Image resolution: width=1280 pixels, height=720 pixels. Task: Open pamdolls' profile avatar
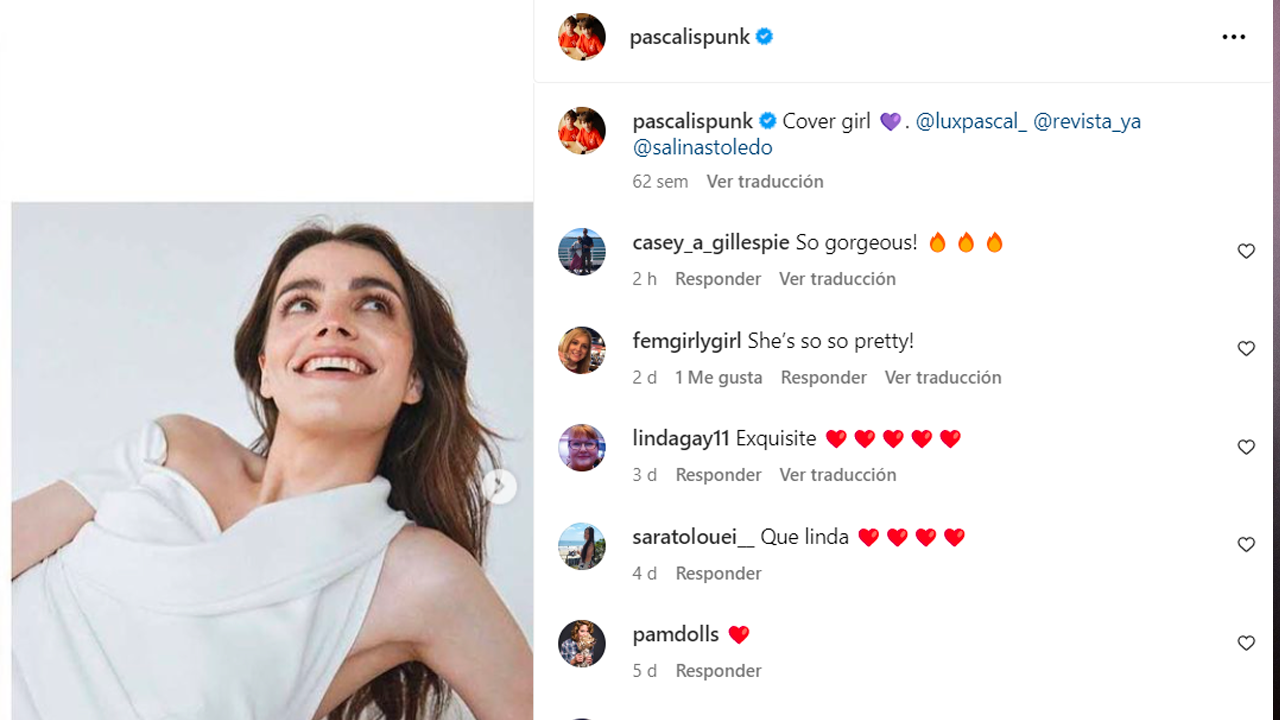(582, 643)
